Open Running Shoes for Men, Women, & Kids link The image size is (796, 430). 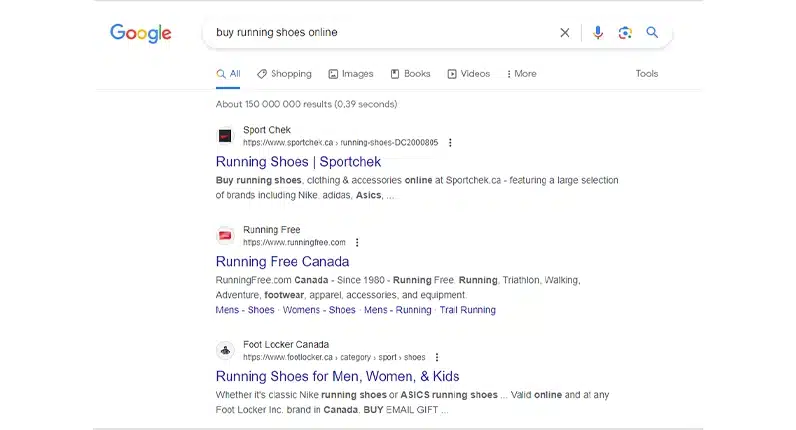point(338,377)
